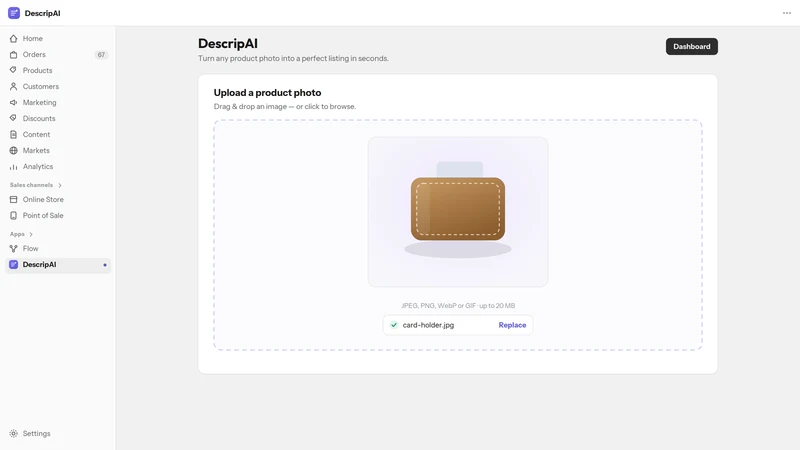
Task: Click the Home house icon
Action: 14,39
